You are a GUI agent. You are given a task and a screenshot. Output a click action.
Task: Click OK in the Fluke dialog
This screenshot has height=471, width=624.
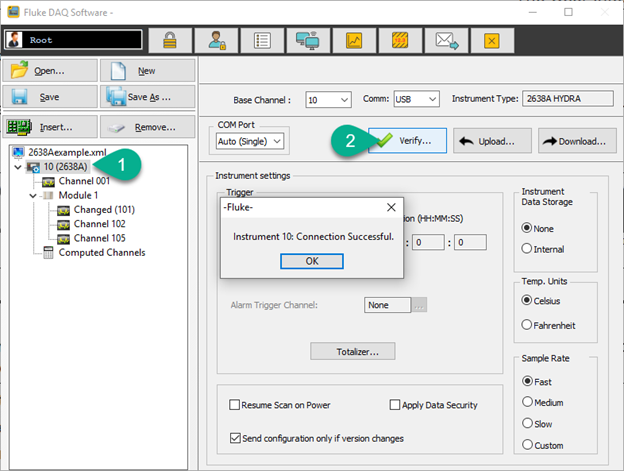312,261
